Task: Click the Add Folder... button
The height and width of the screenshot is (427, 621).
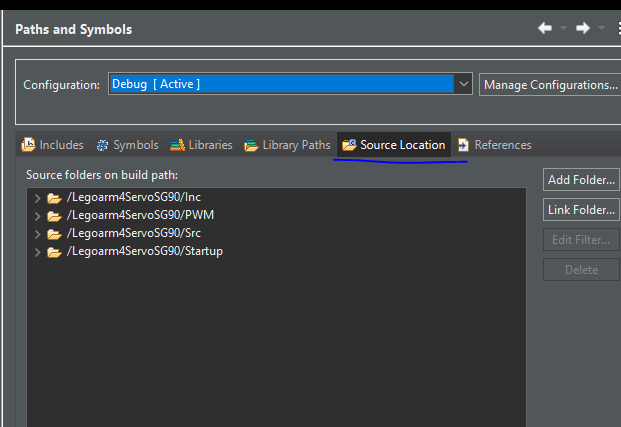Action: point(581,180)
